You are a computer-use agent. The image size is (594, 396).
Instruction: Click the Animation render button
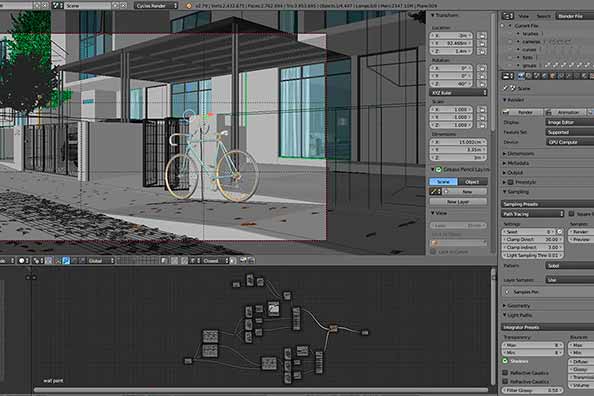click(565, 112)
